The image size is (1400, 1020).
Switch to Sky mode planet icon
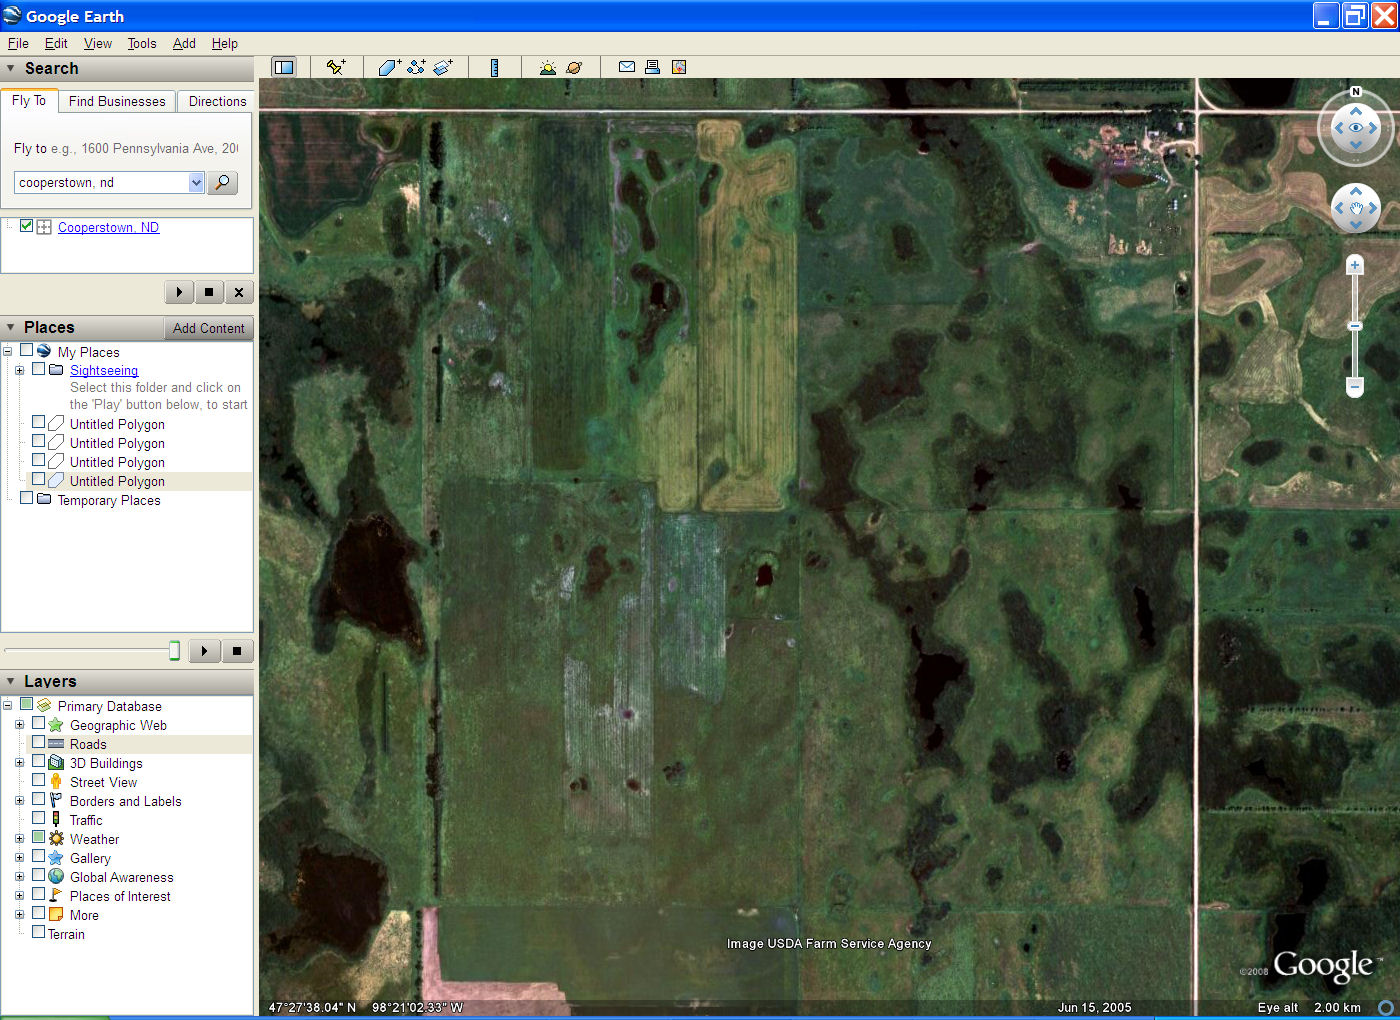tap(574, 67)
